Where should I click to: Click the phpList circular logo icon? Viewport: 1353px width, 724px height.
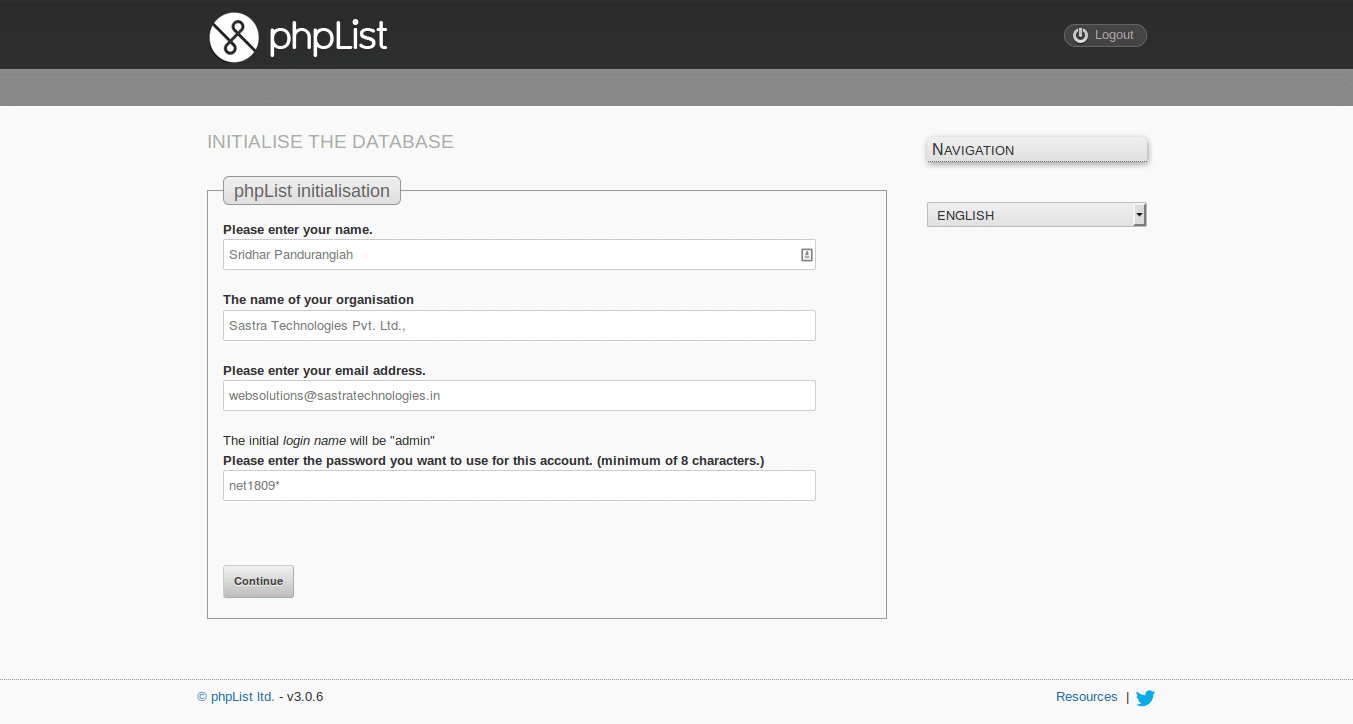click(x=234, y=38)
